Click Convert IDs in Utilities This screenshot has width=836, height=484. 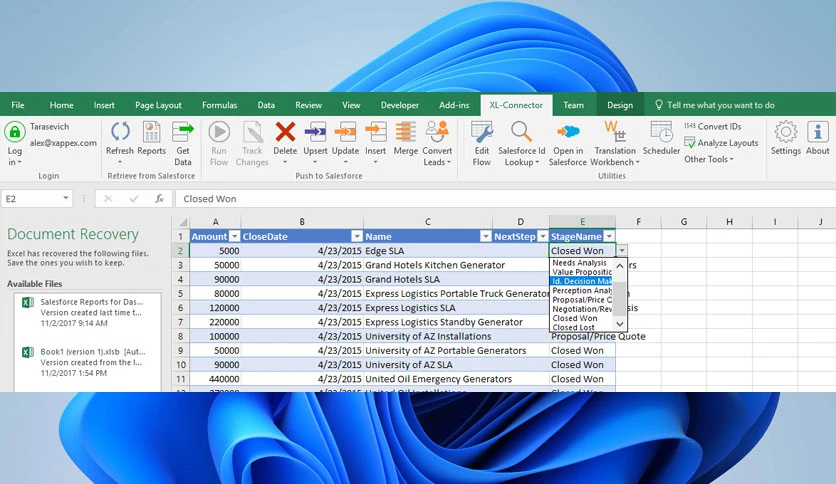pos(713,126)
